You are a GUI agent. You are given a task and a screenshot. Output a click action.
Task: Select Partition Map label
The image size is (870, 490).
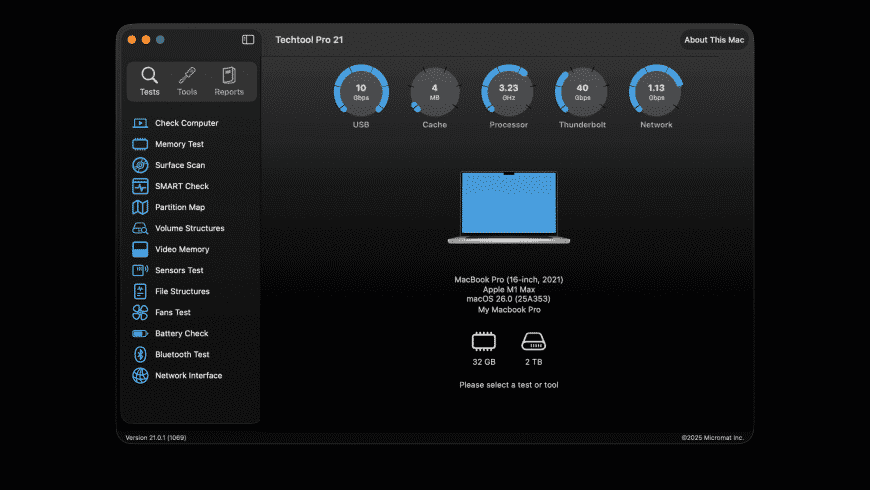click(x=180, y=208)
